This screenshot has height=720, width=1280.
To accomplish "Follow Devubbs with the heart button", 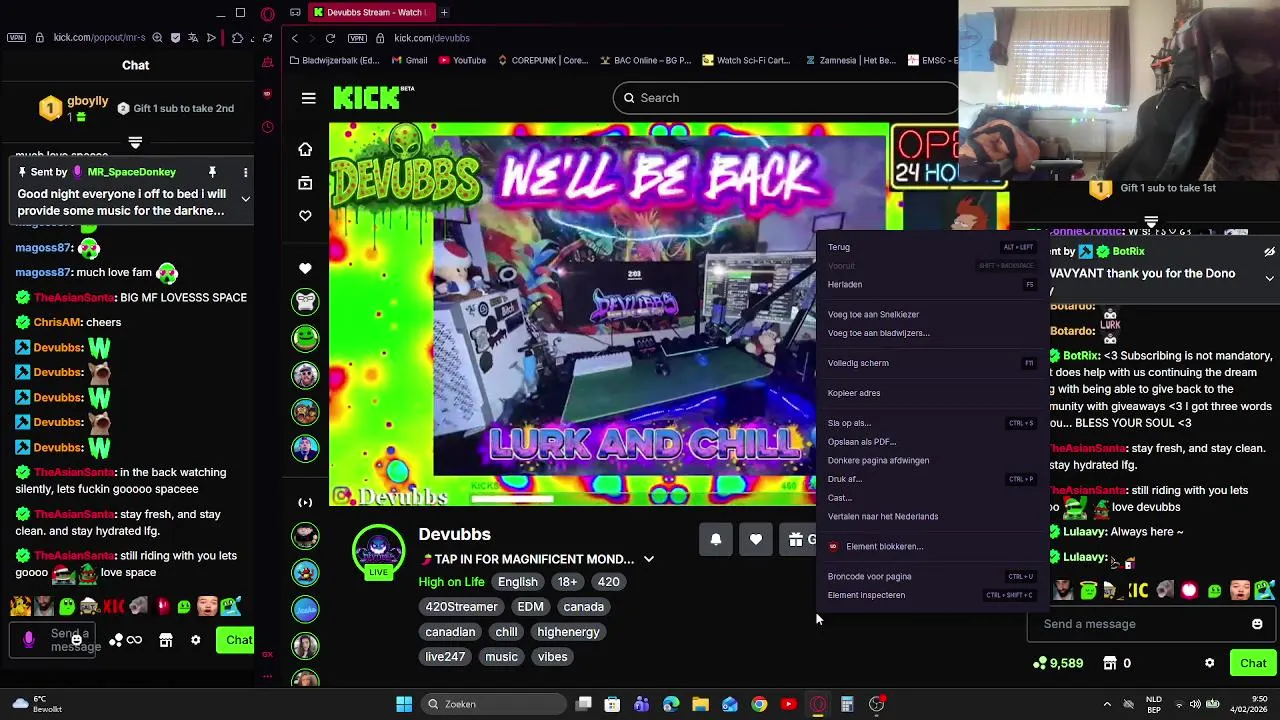I will coord(756,539).
